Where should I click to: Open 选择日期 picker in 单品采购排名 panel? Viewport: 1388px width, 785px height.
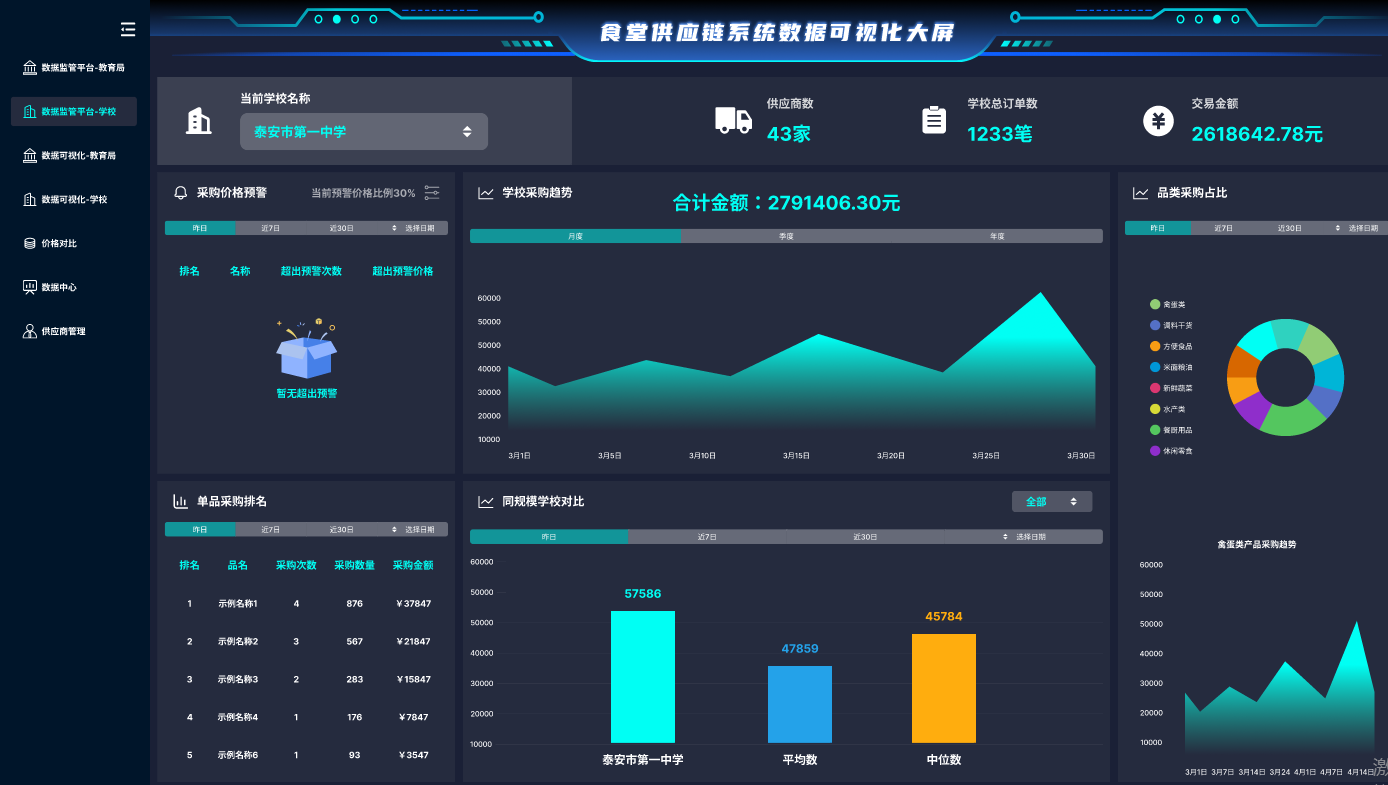(414, 529)
